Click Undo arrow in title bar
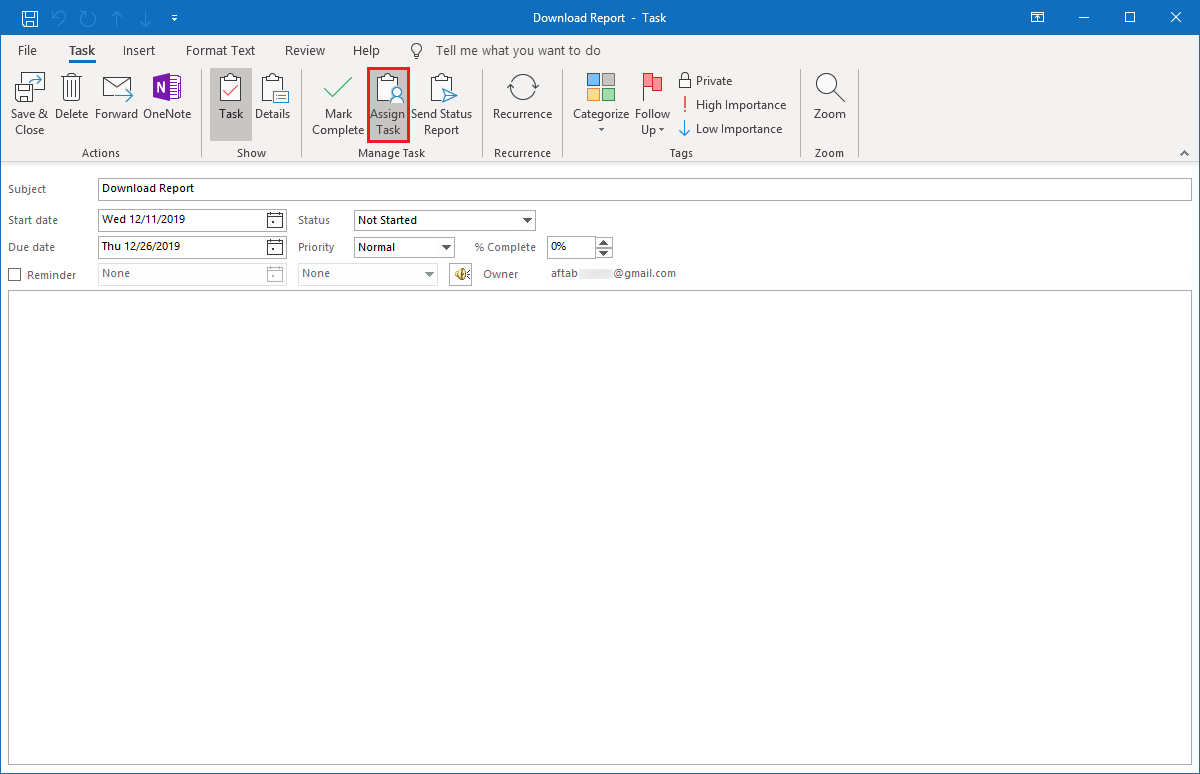 pyautogui.click(x=60, y=18)
